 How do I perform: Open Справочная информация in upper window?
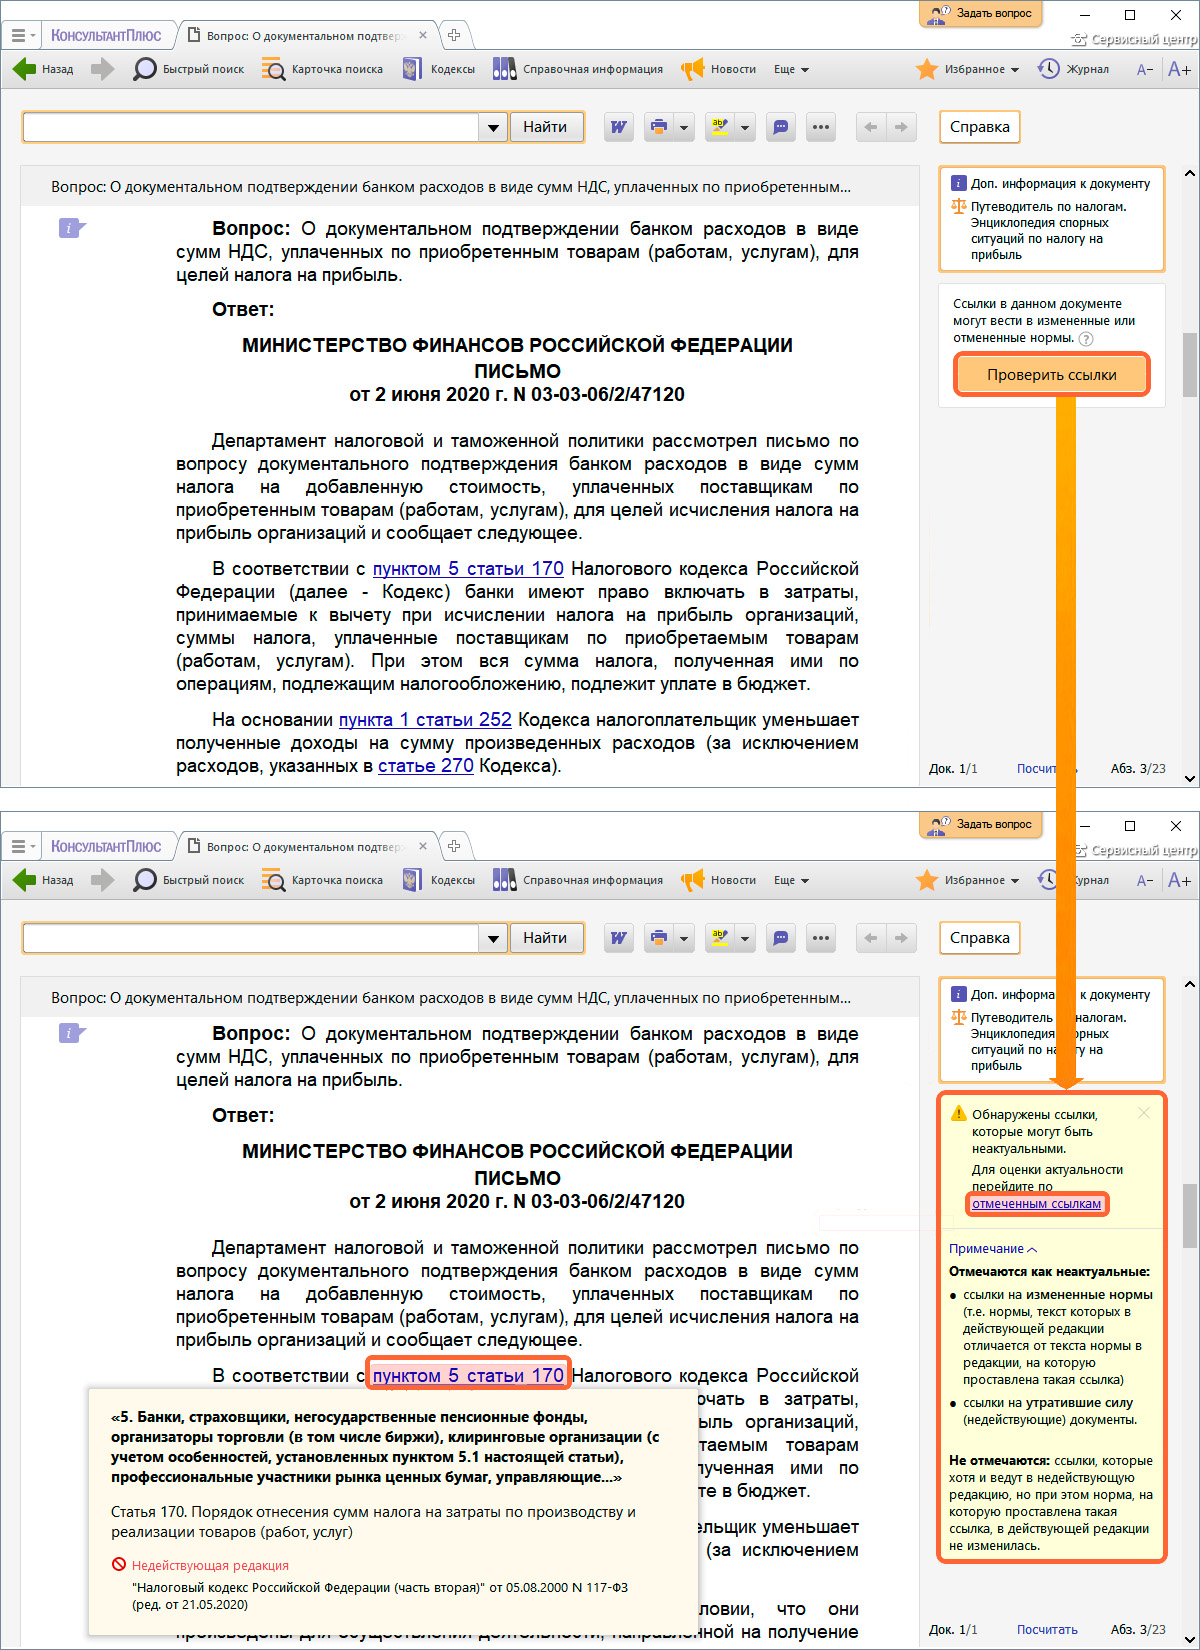click(x=578, y=69)
